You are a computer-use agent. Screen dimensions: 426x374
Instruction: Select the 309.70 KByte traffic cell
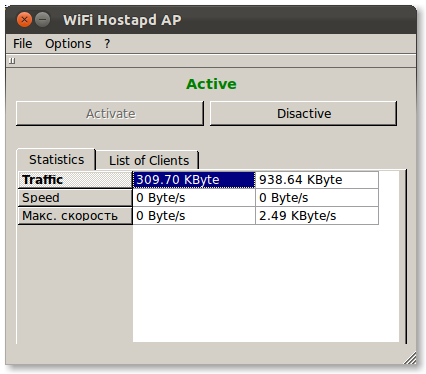[x=194, y=180]
